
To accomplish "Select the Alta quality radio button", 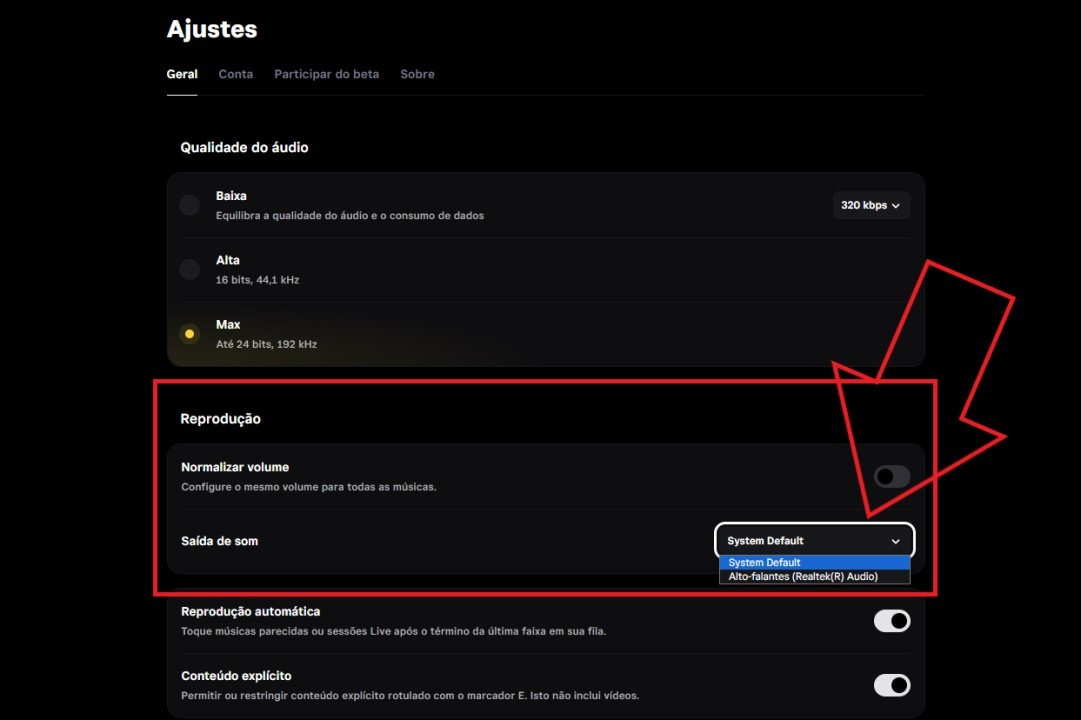I will tap(189, 269).
